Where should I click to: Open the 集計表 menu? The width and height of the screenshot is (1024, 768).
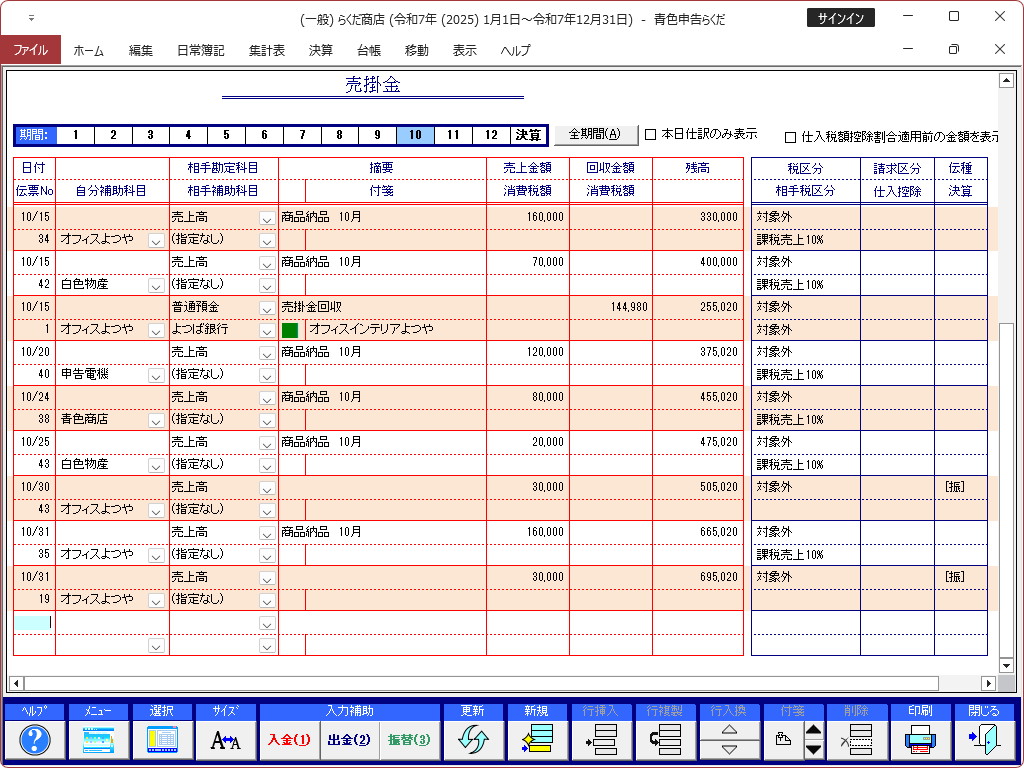(266, 50)
